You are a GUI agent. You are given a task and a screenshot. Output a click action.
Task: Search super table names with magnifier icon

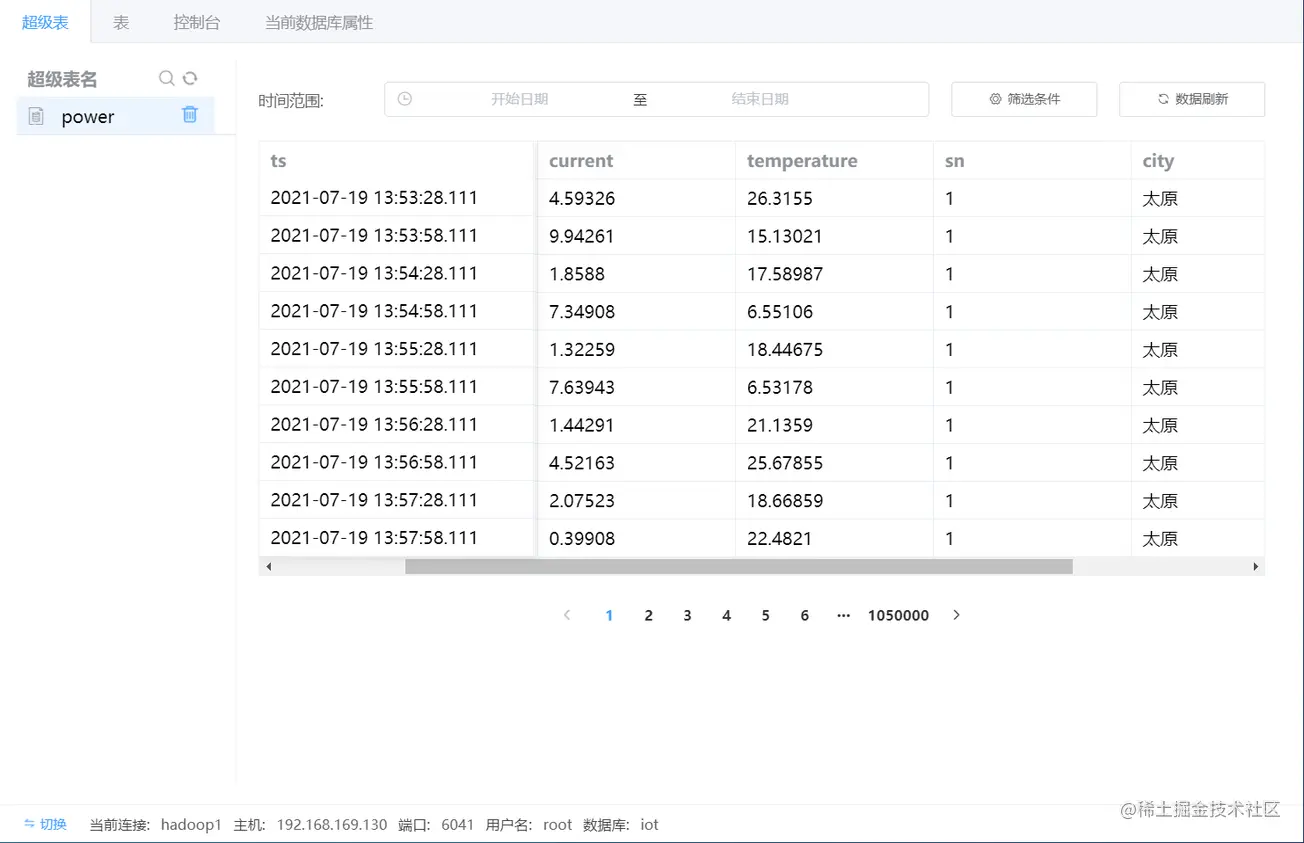[167, 78]
